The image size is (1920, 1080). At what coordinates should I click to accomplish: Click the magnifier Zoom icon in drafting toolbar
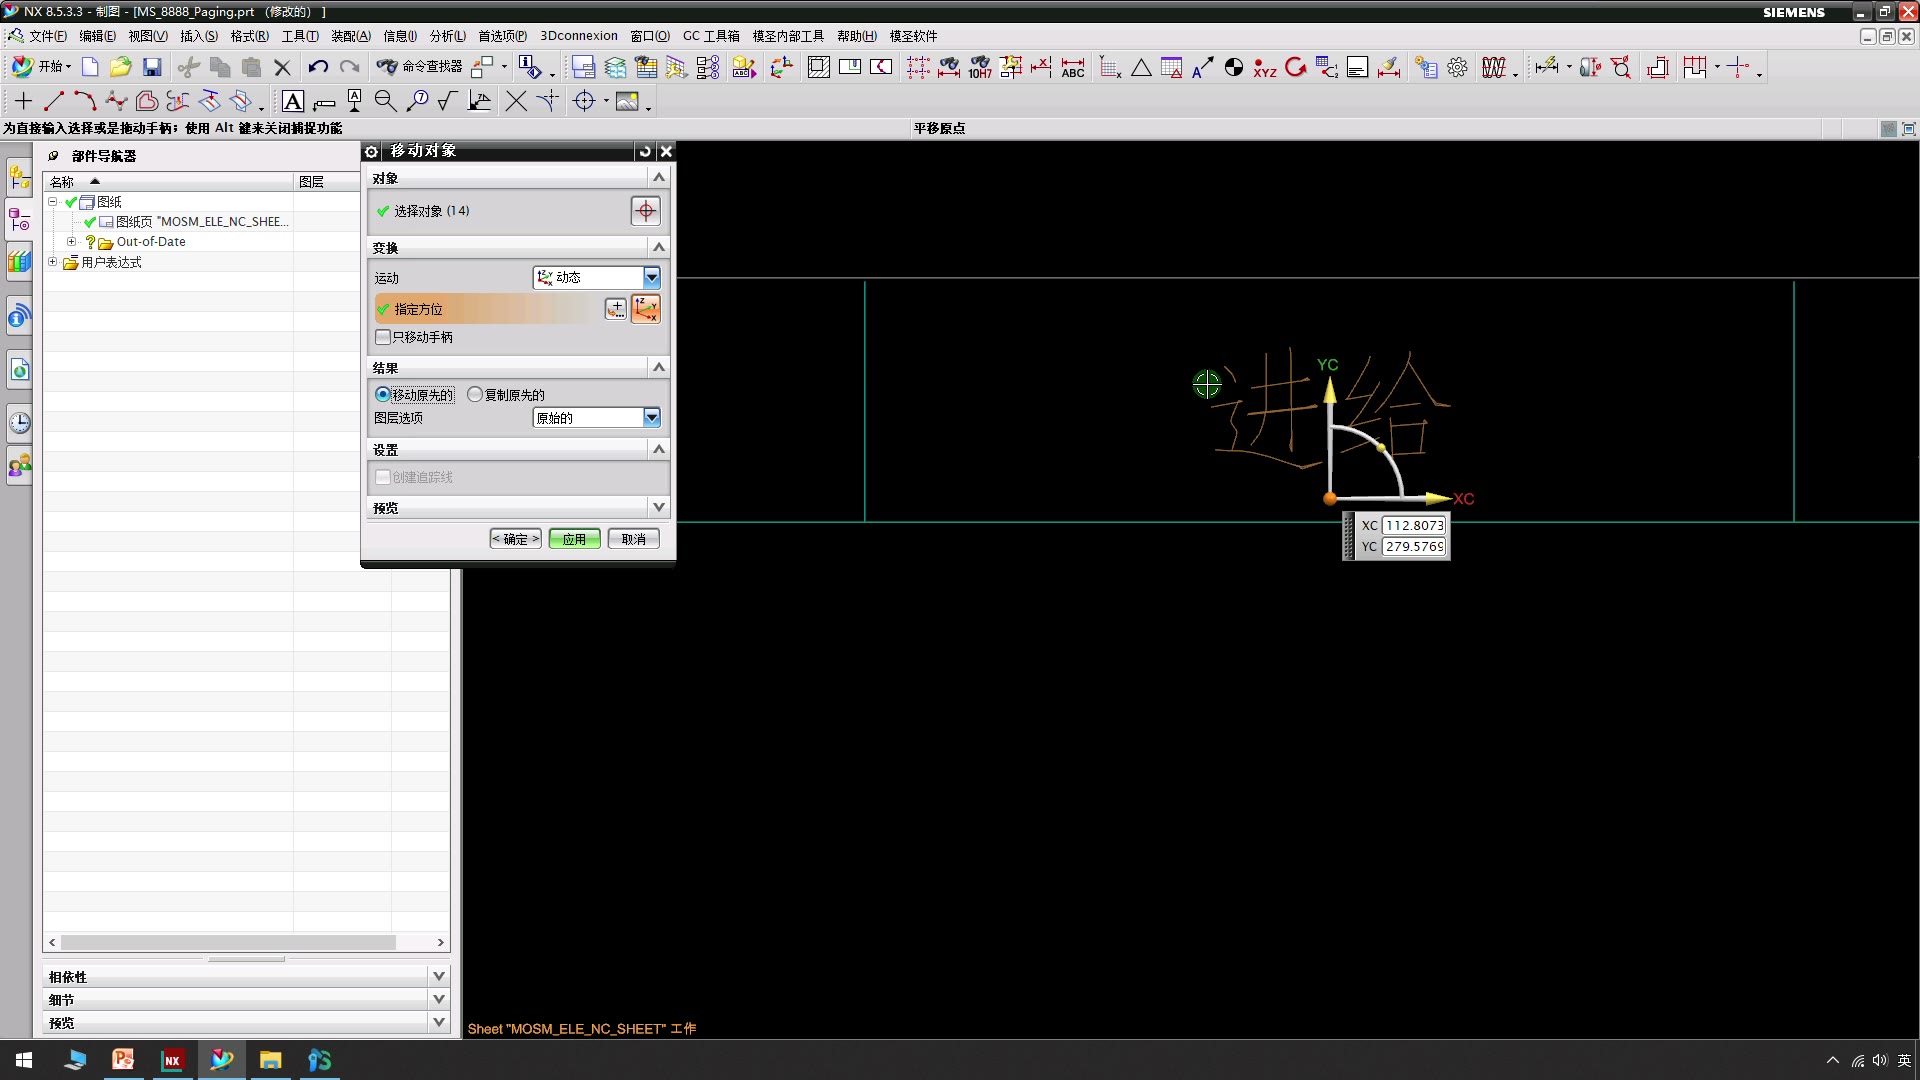(385, 101)
